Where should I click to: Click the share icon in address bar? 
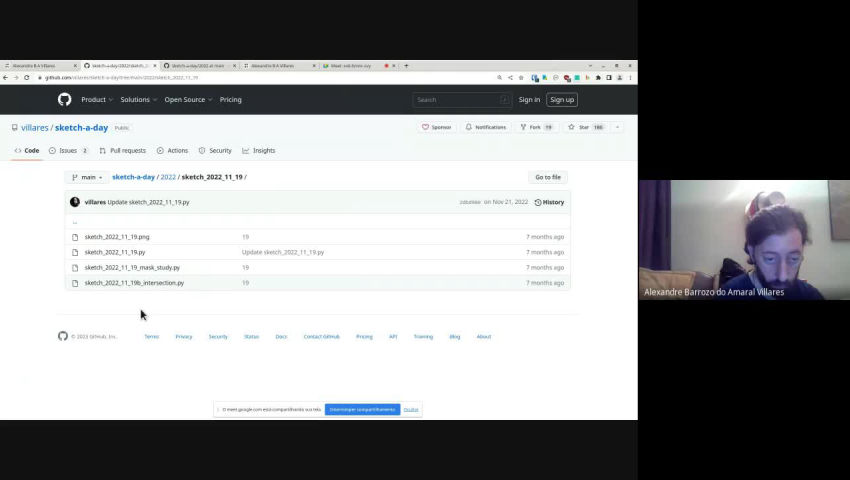coord(510,78)
